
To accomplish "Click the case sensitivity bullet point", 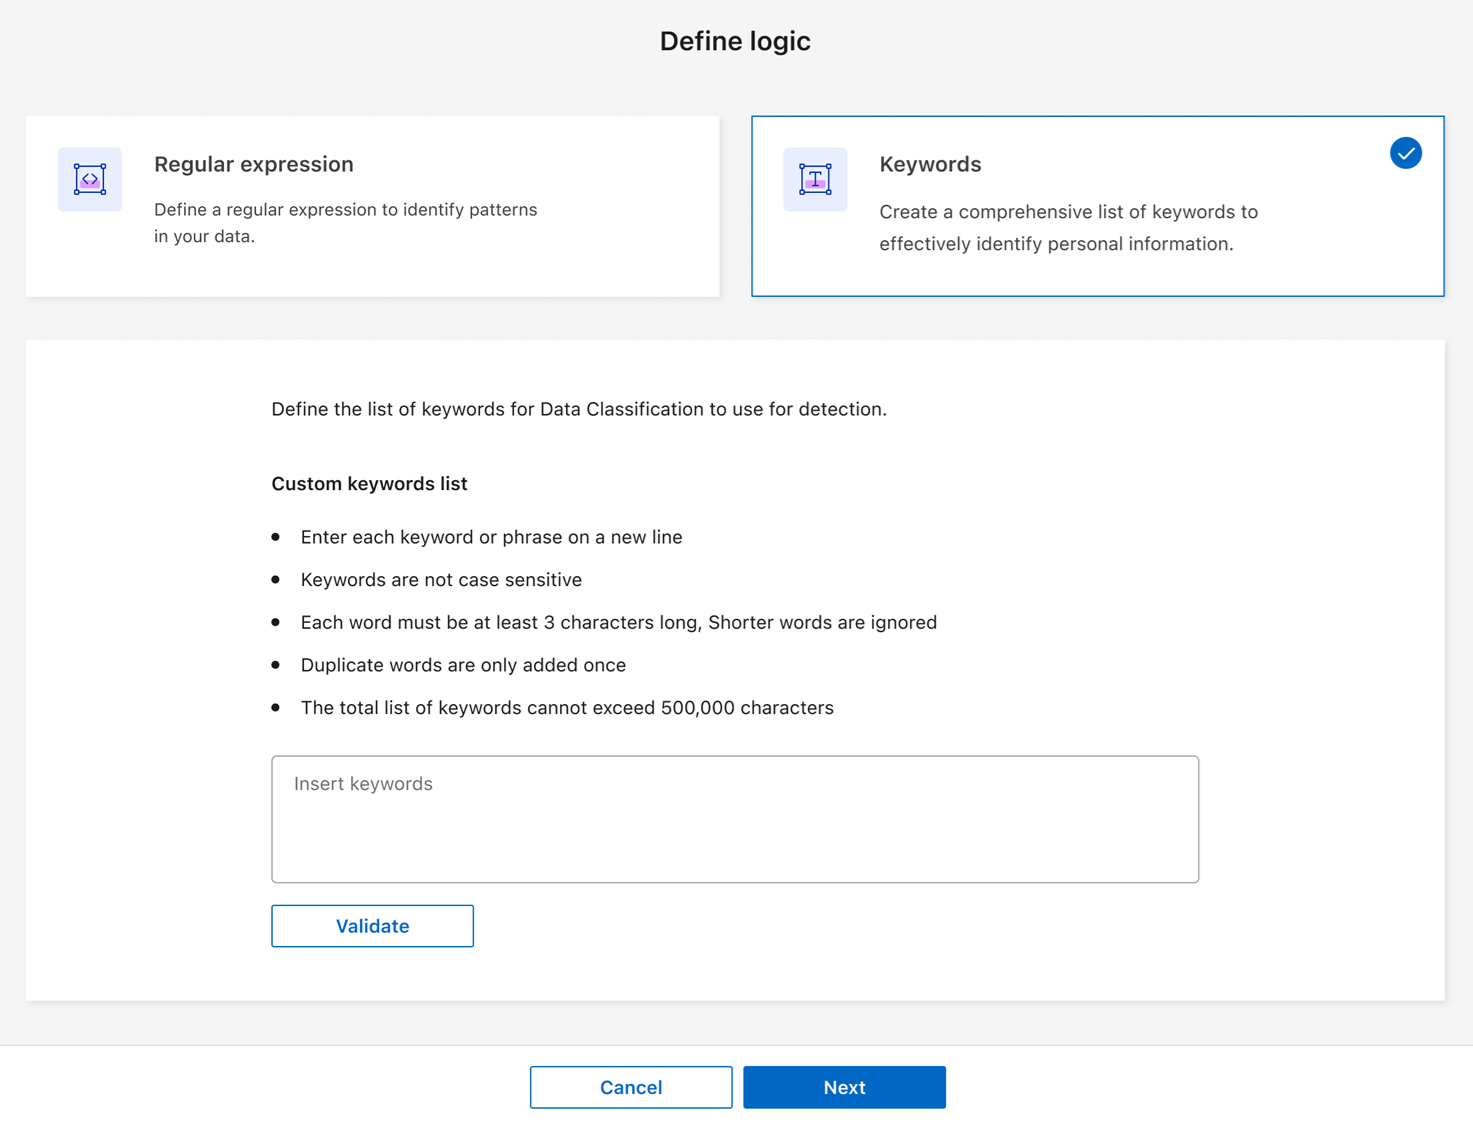I will pos(441,579).
